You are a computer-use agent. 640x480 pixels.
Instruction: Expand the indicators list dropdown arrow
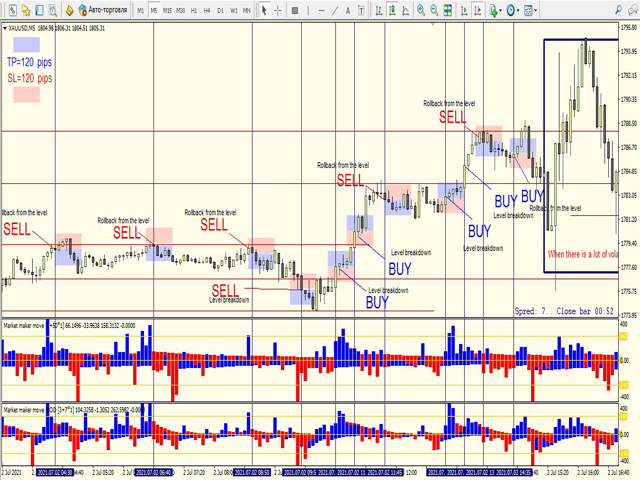click(x=500, y=11)
